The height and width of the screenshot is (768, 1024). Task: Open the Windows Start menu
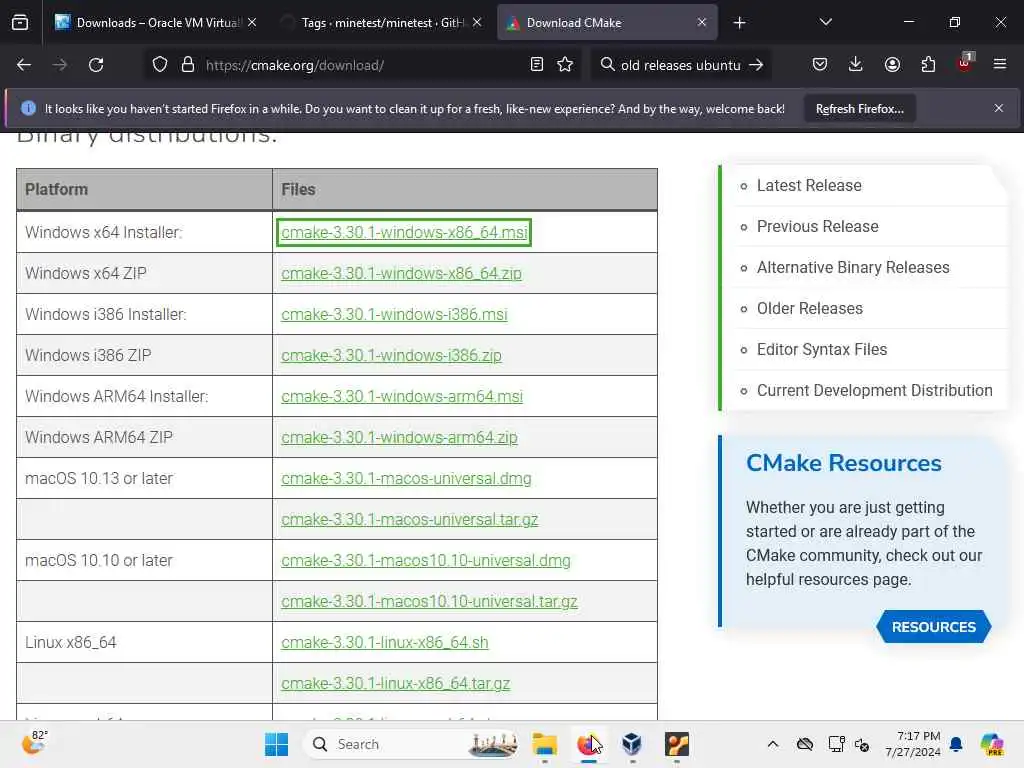[x=276, y=744]
